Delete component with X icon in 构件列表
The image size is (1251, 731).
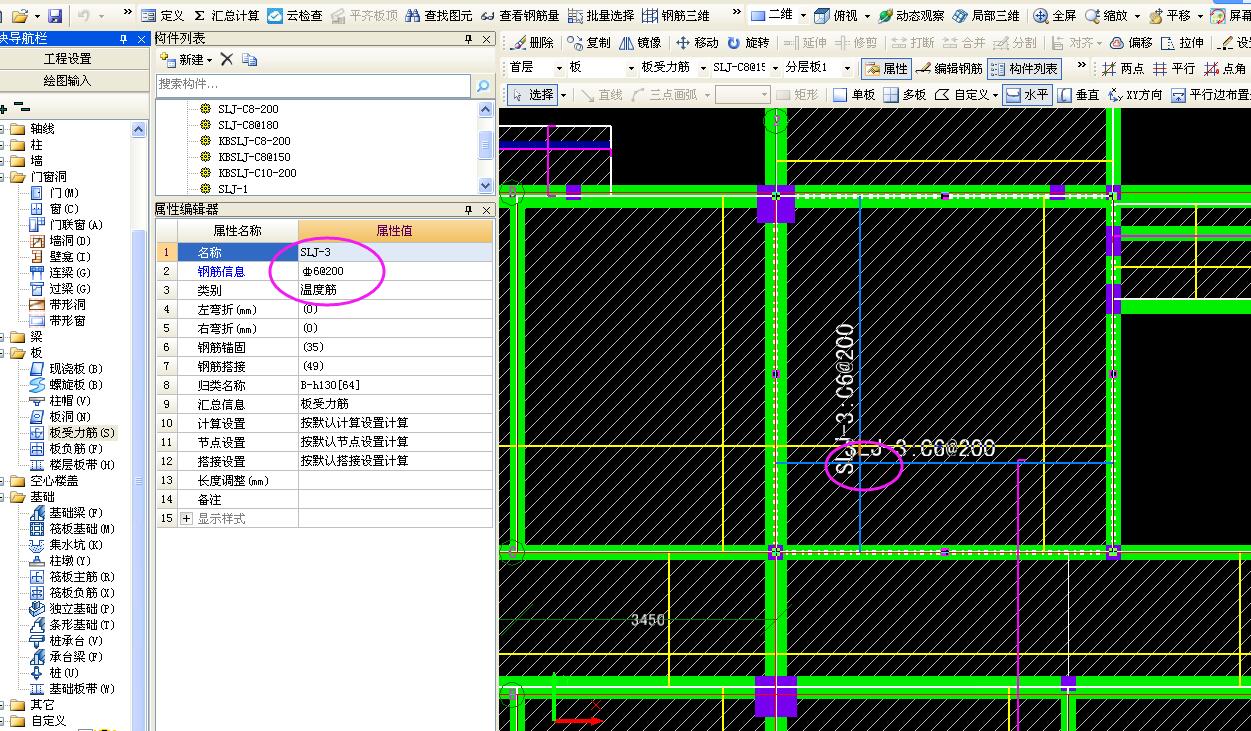tap(227, 60)
